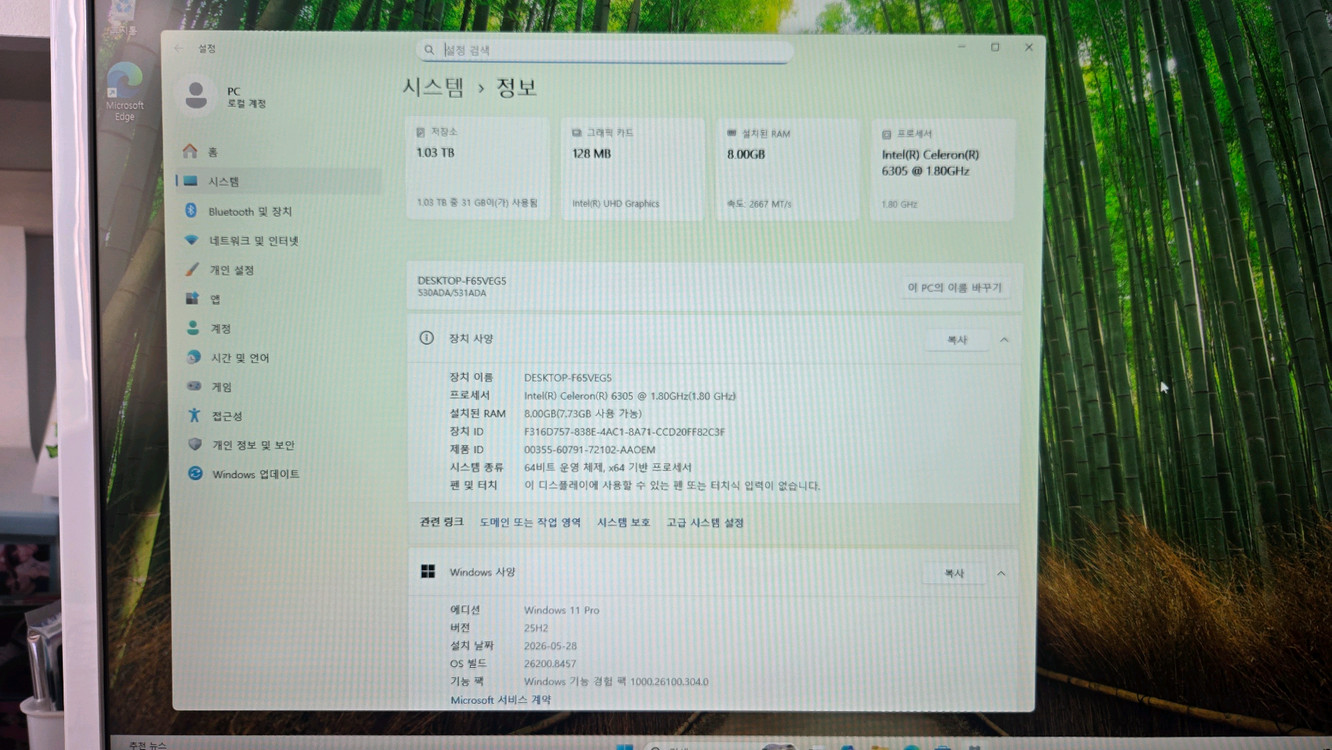This screenshot has width=1332, height=750.
Task: Click the apps grid icon in the sidebar
Action: (191, 299)
